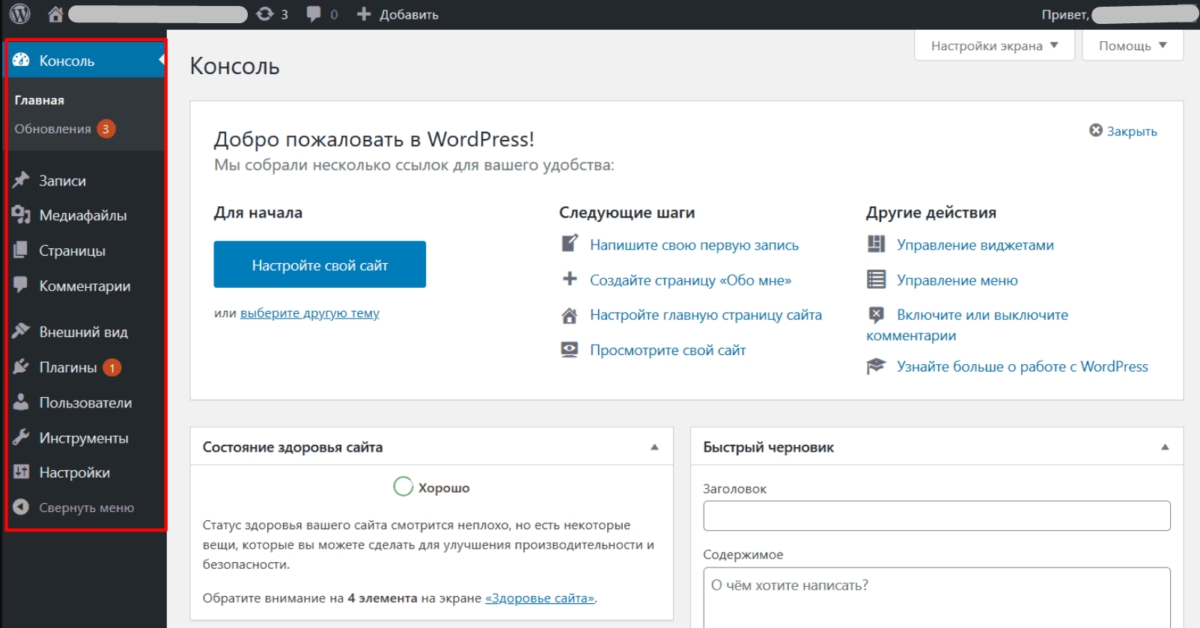Click widgets icon beside Управление виджетами

[876, 244]
